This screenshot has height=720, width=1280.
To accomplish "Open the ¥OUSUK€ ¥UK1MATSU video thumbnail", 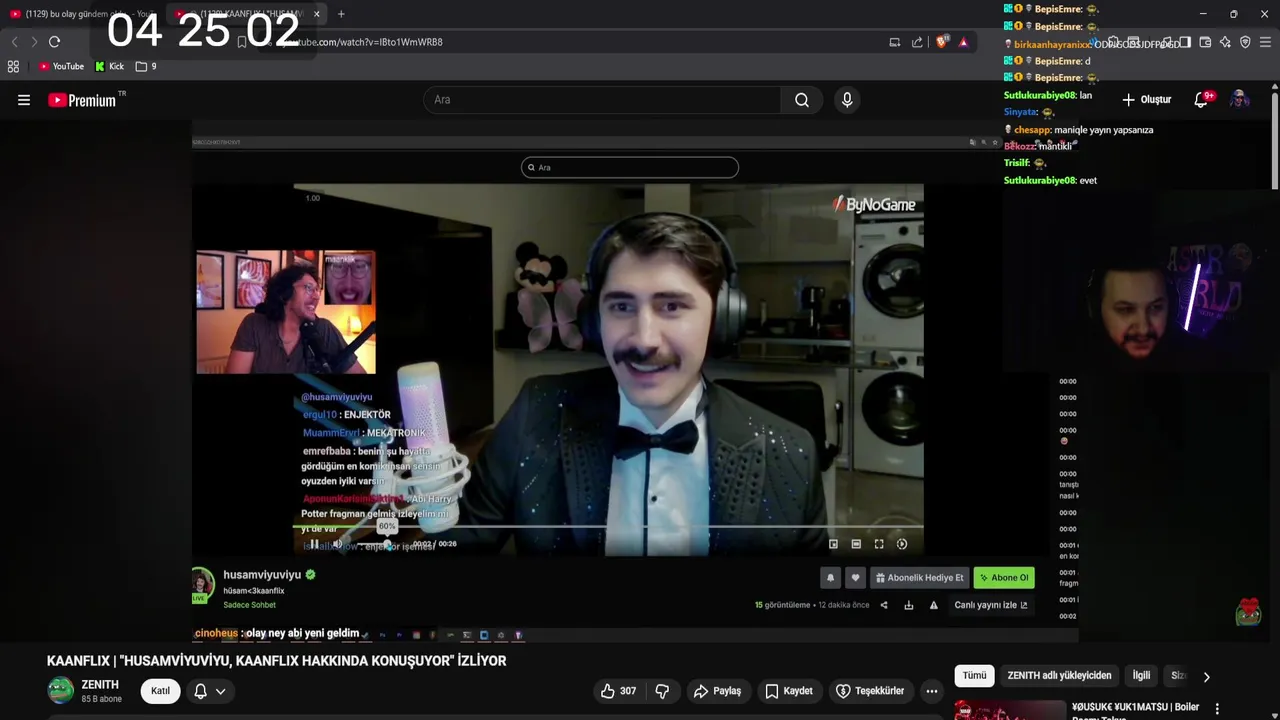I will pyautogui.click(x=1009, y=710).
